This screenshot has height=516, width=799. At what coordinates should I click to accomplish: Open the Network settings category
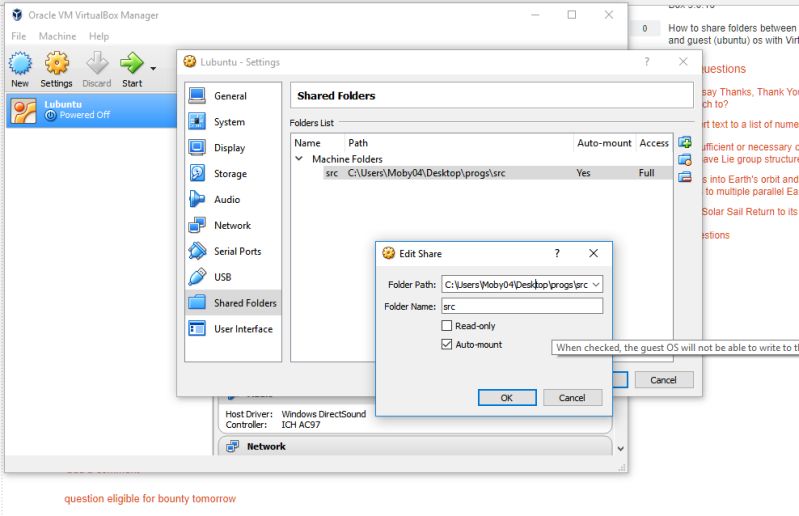click(233, 226)
